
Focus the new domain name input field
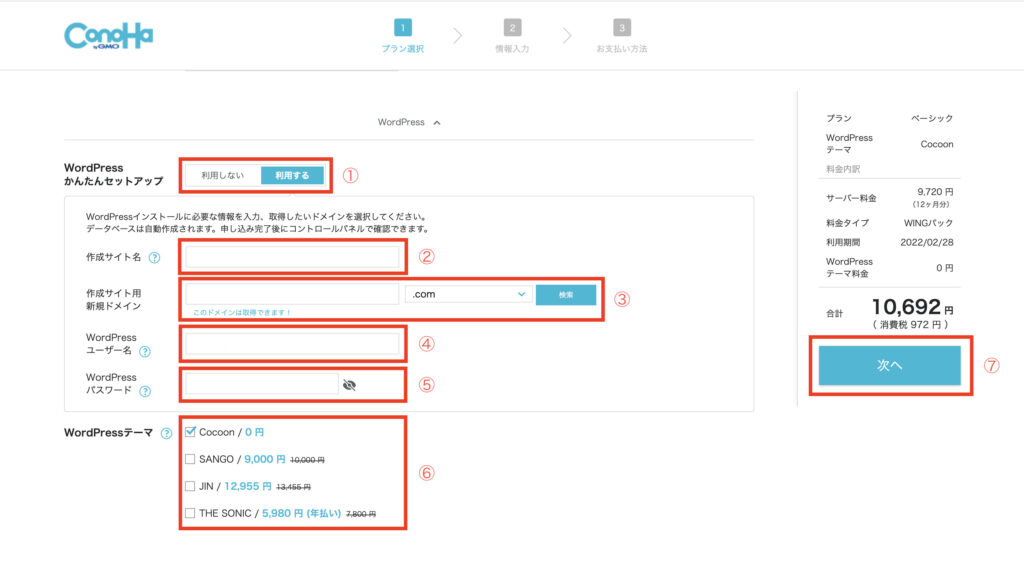[292, 294]
